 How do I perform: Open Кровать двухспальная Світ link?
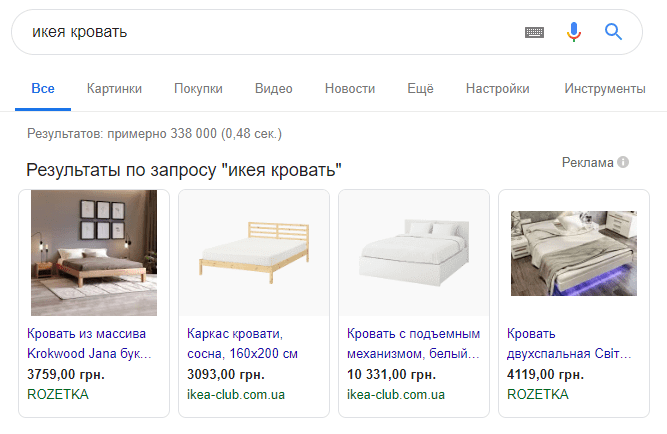click(569, 343)
